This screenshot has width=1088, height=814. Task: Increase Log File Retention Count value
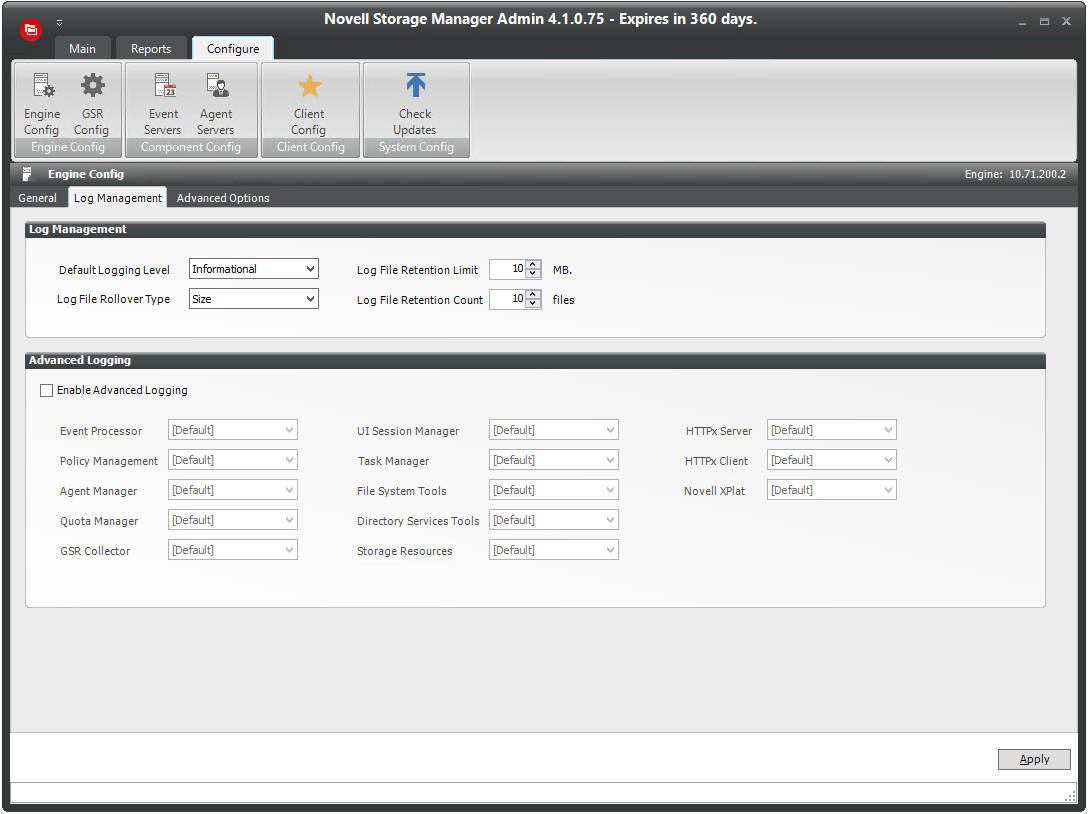click(533, 294)
